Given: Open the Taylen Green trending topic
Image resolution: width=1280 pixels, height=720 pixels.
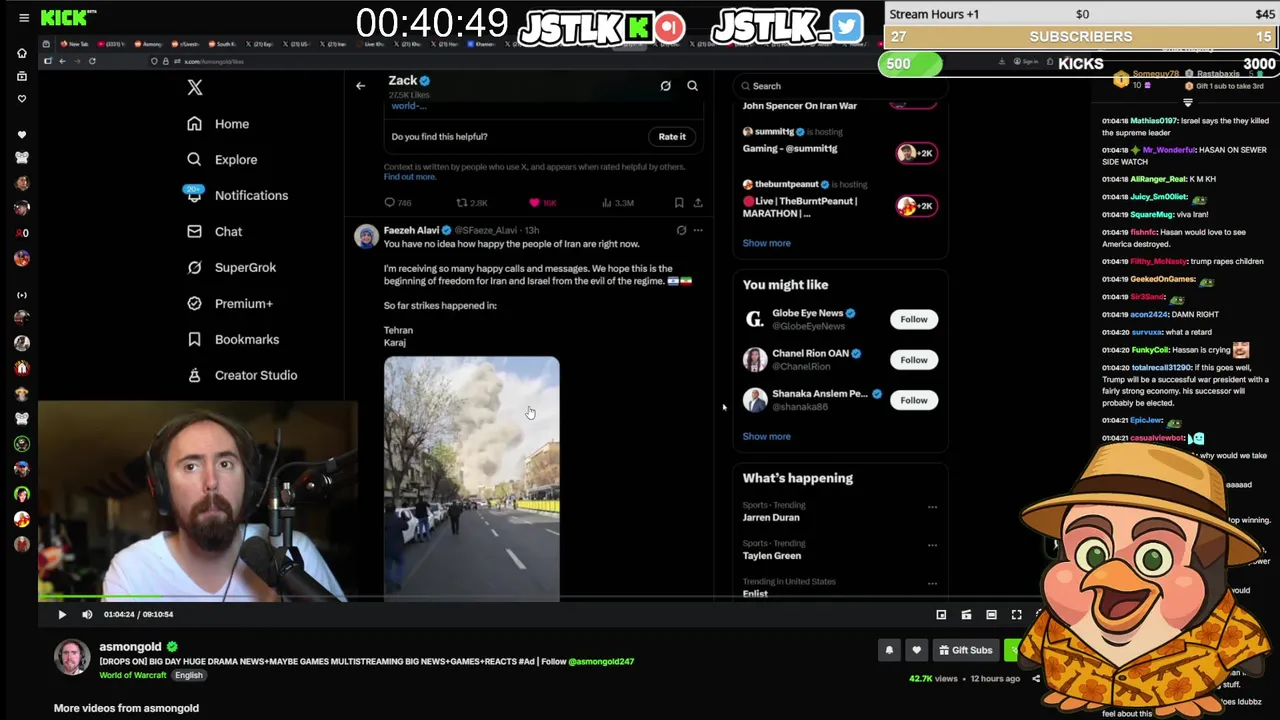Looking at the screenshot, I should [771, 556].
